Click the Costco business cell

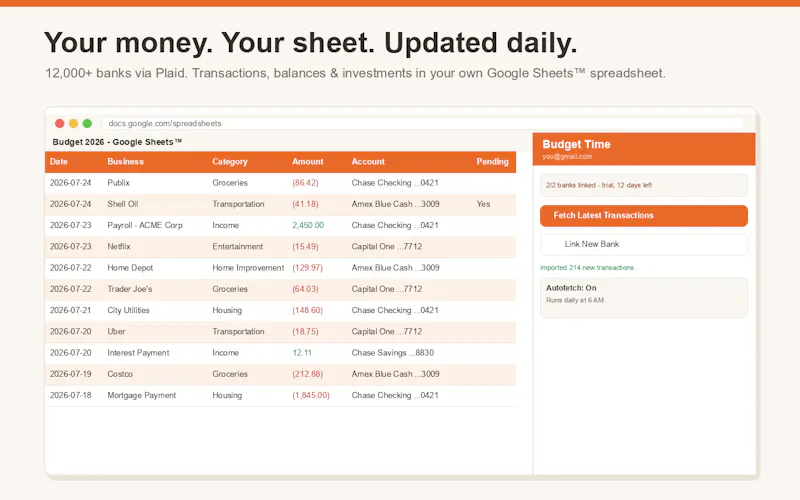coord(120,374)
